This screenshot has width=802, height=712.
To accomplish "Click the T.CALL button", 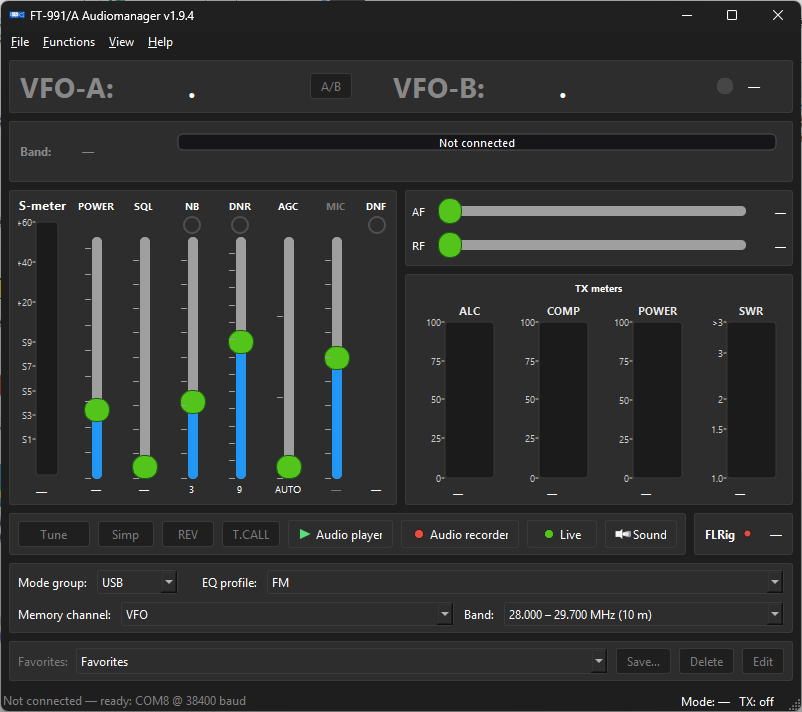I will coord(251,535).
